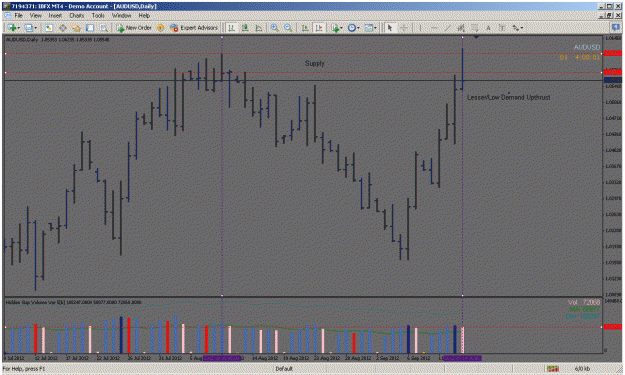
Task: Open the Arrows objects tool
Action: tap(515, 28)
